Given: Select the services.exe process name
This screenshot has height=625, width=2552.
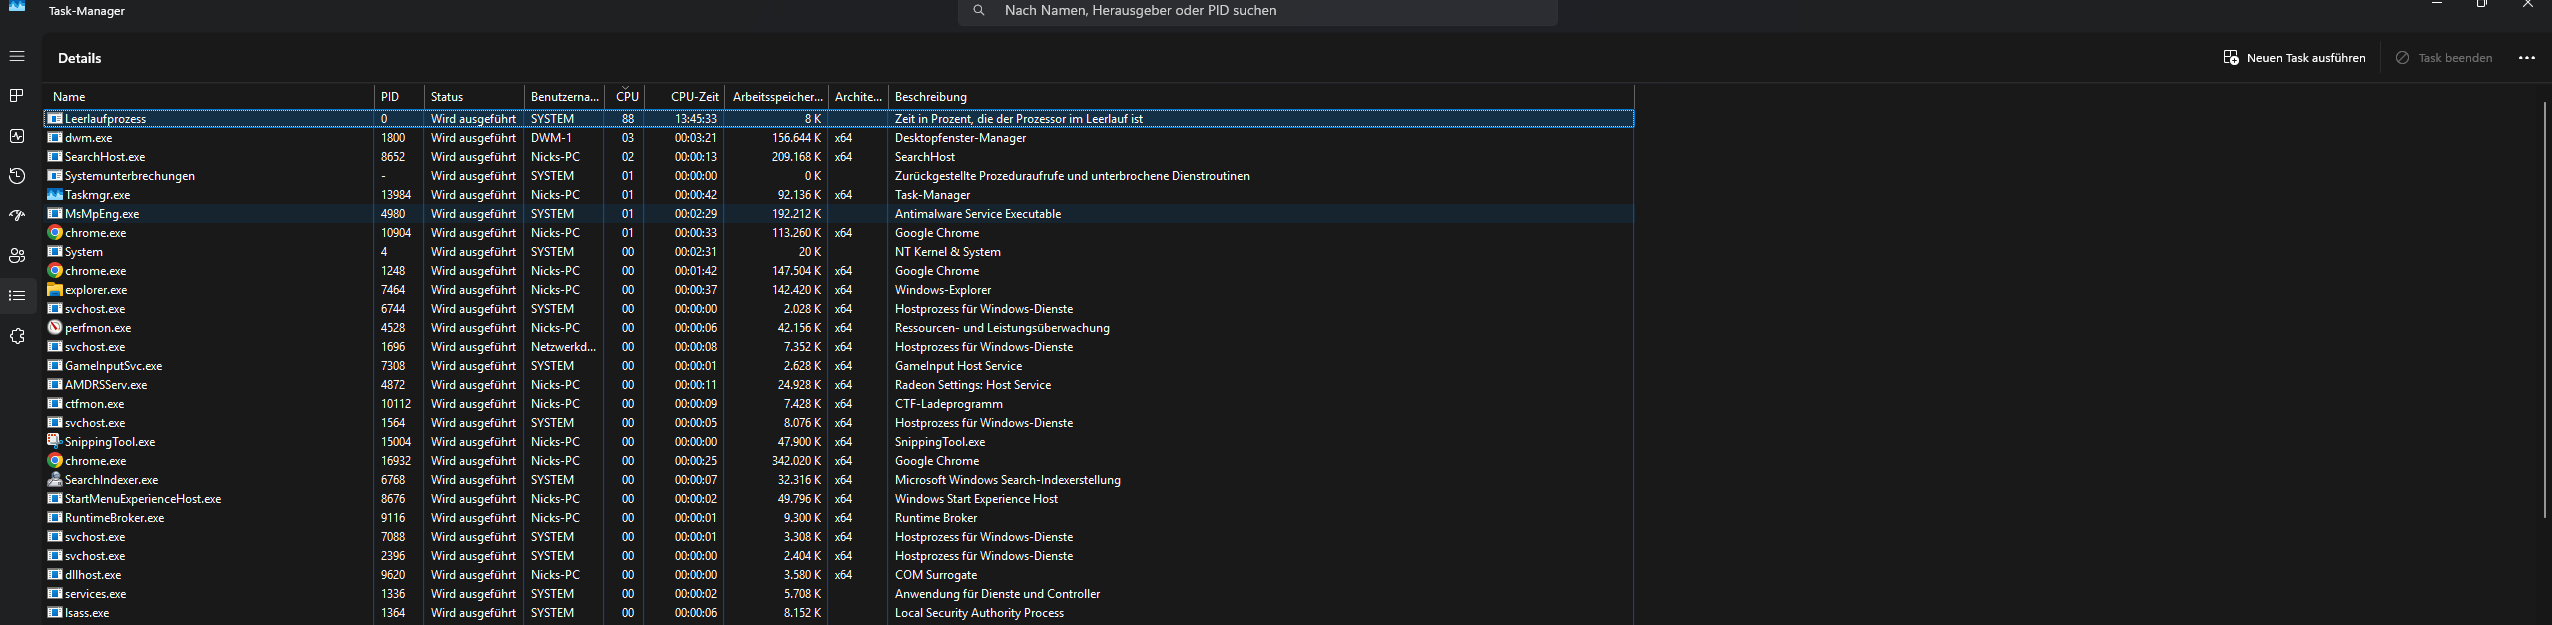Looking at the screenshot, I should click(95, 594).
